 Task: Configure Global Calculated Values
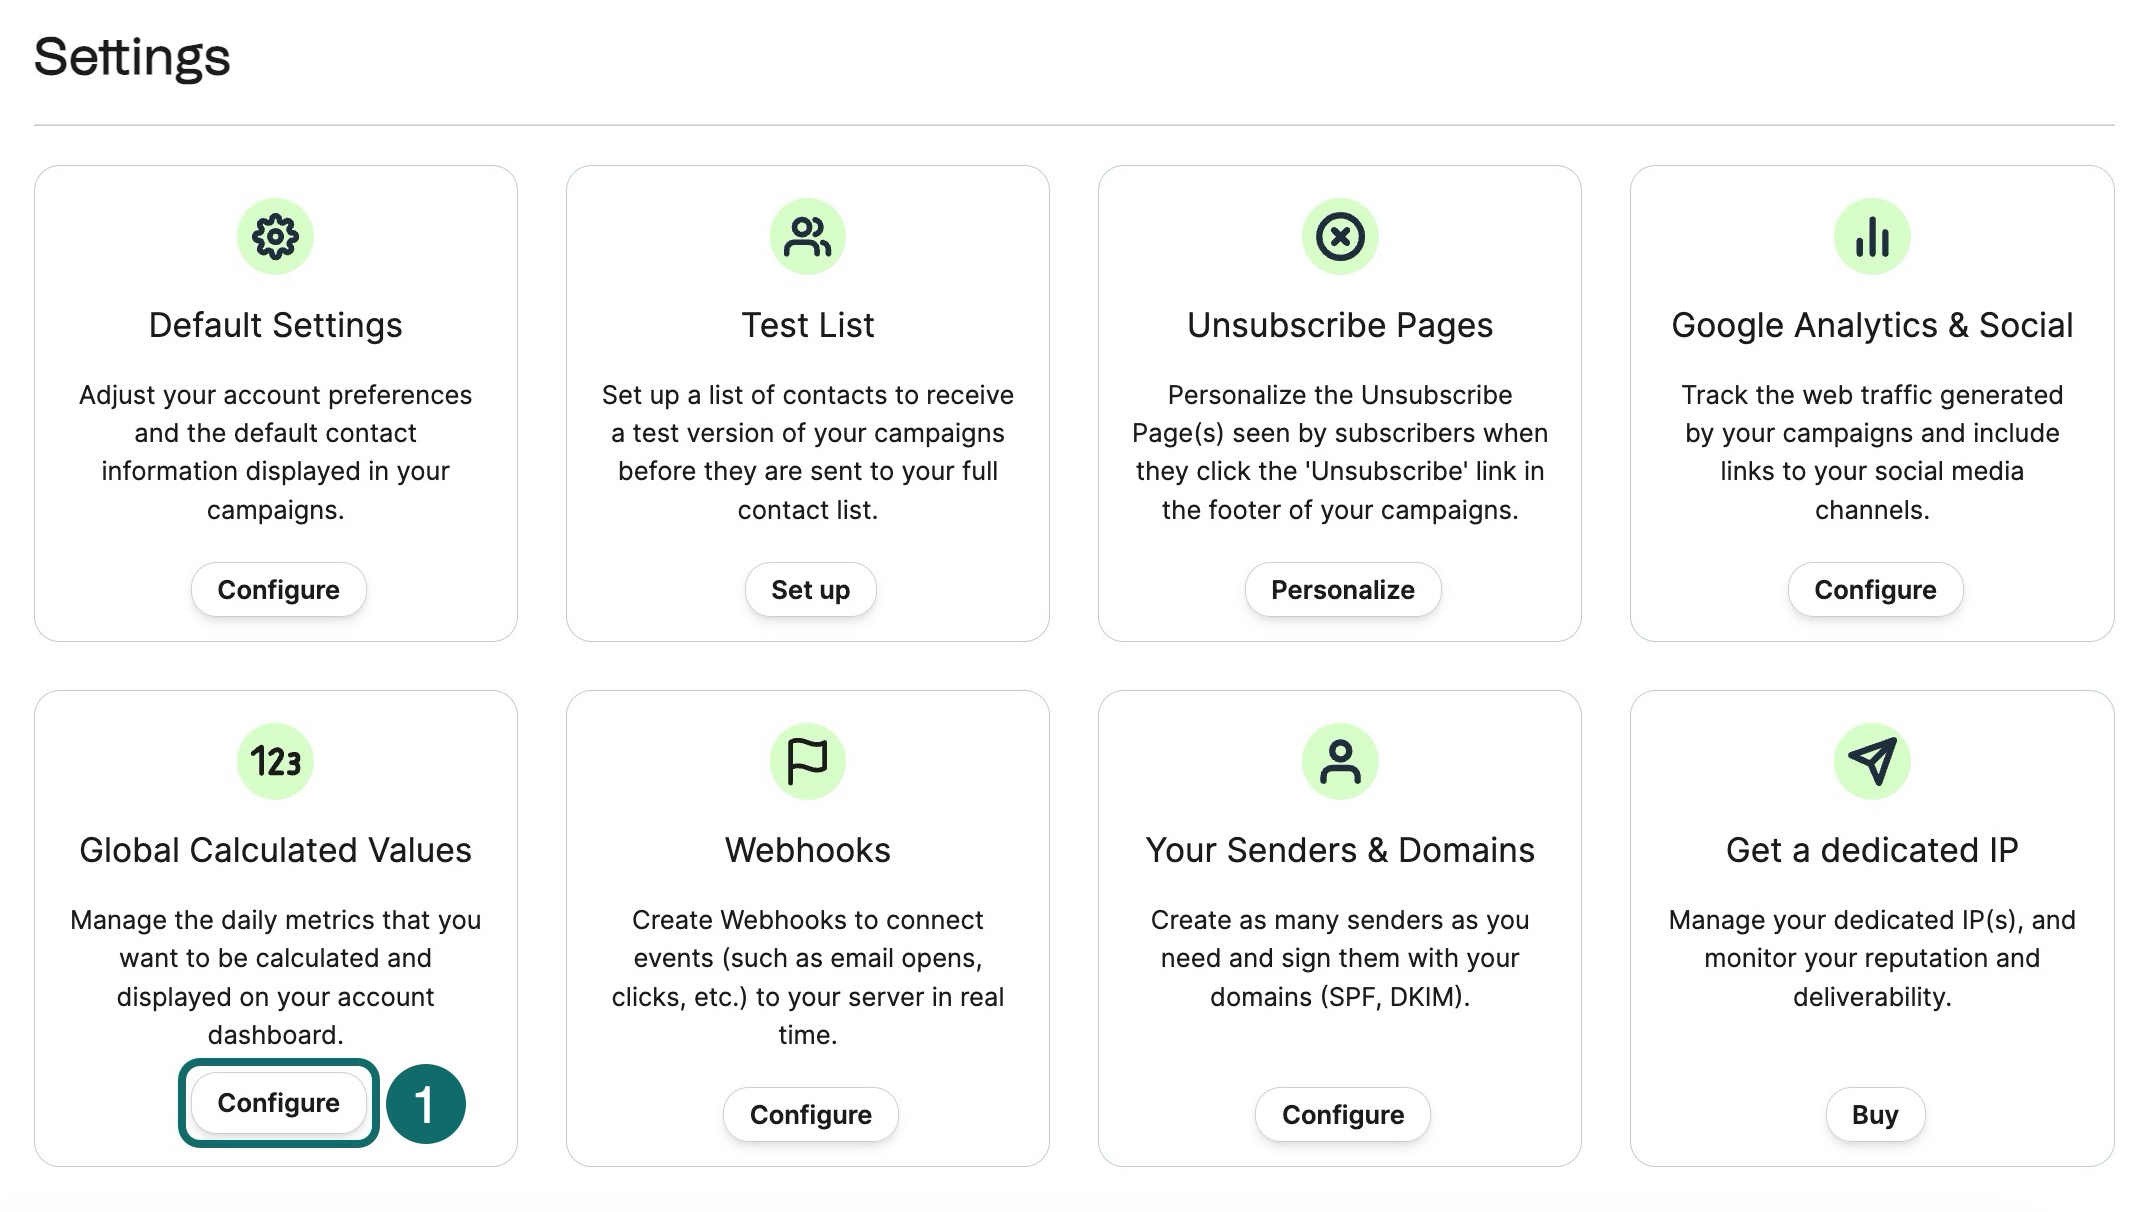[278, 1103]
